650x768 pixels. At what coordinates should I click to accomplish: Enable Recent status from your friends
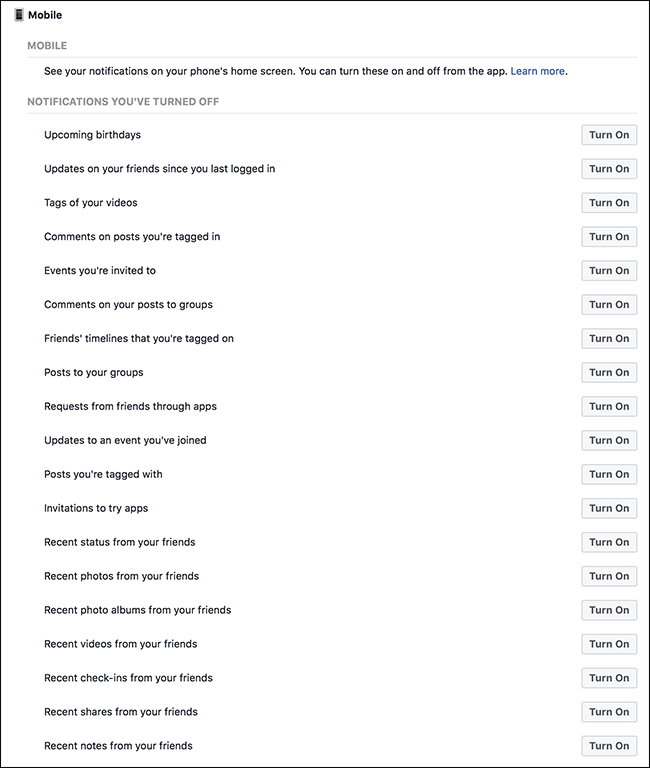609,543
